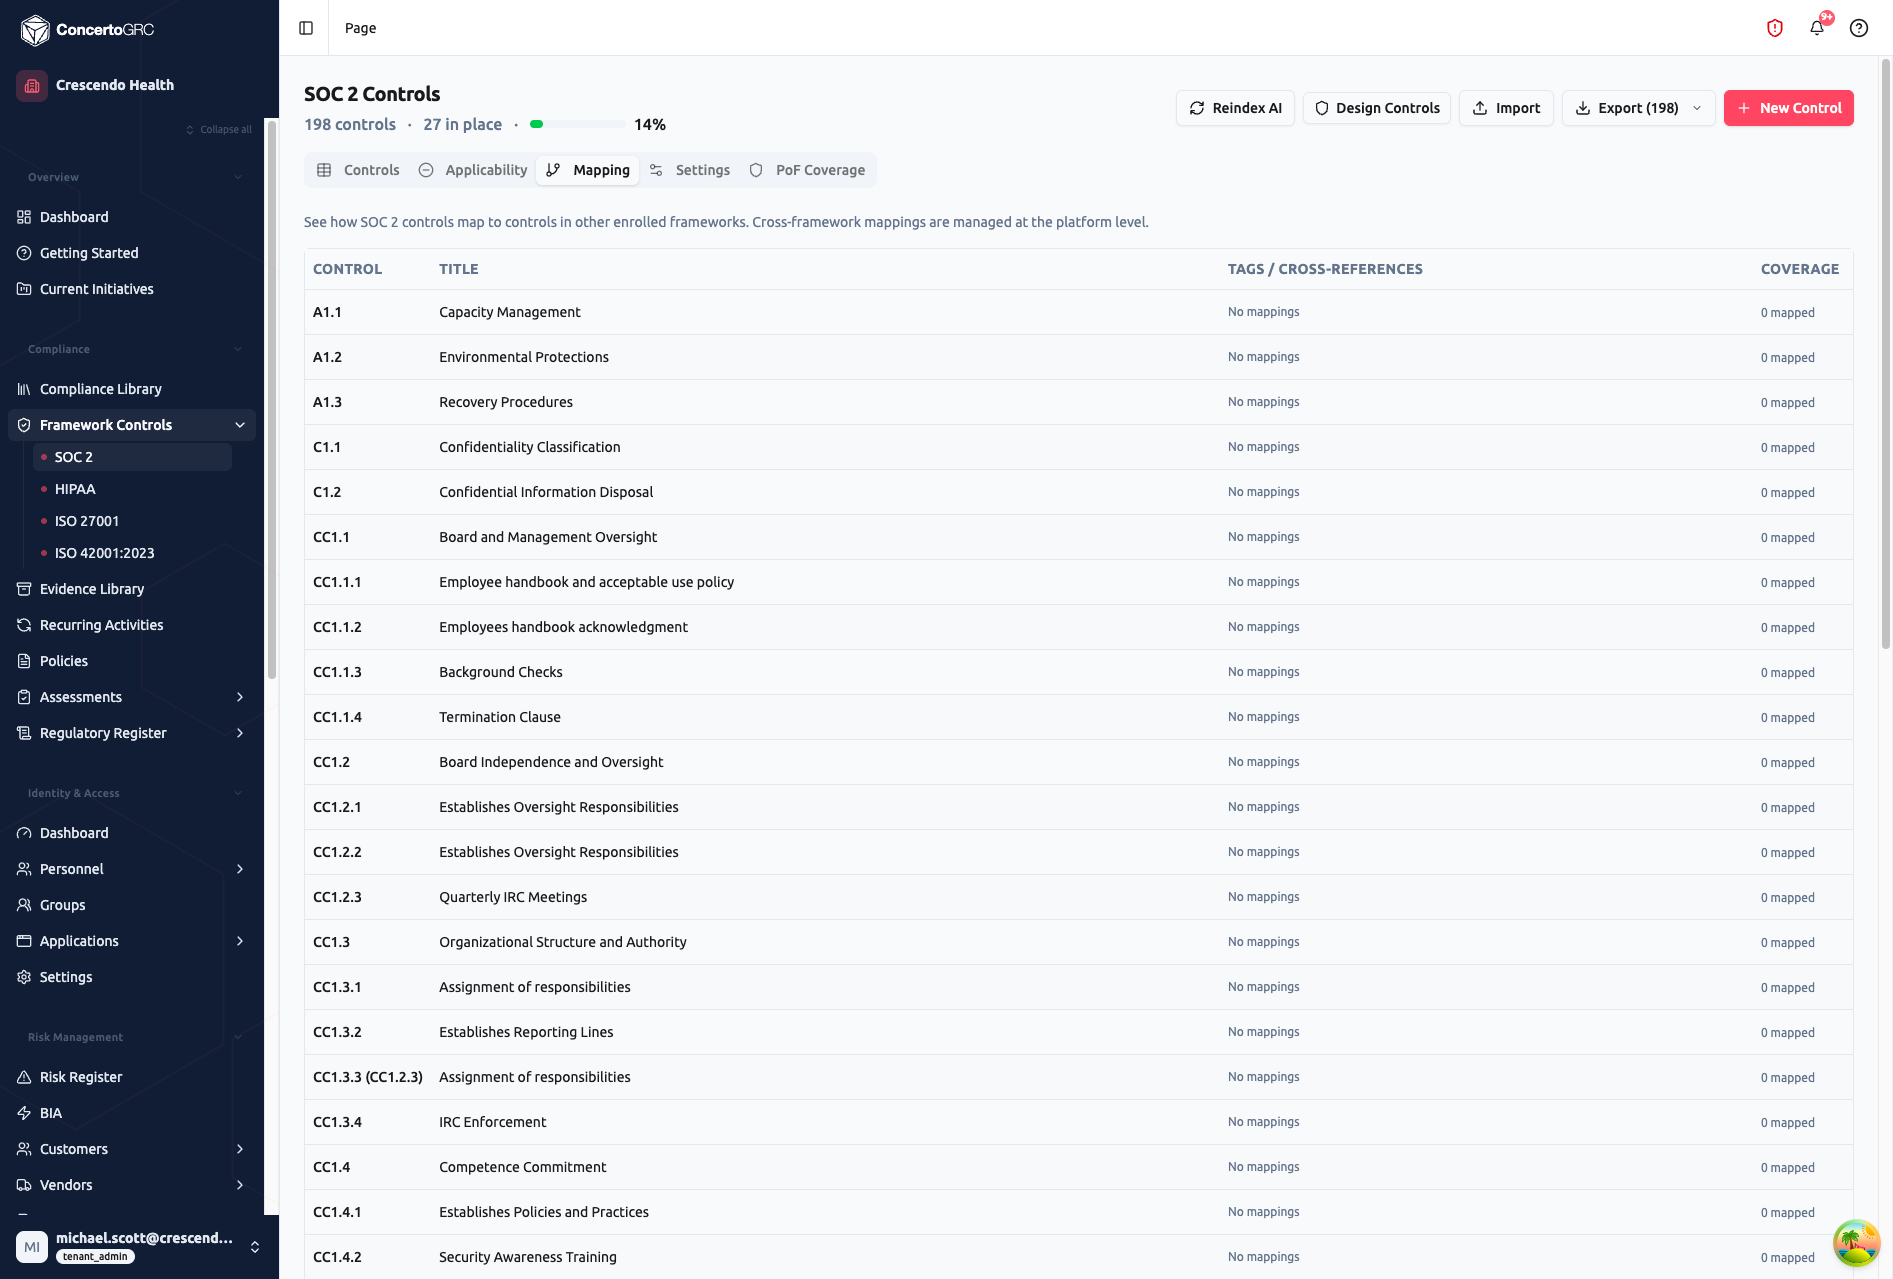Expand the Vendors submenu

pyautogui.click(x=240, y=1185)
